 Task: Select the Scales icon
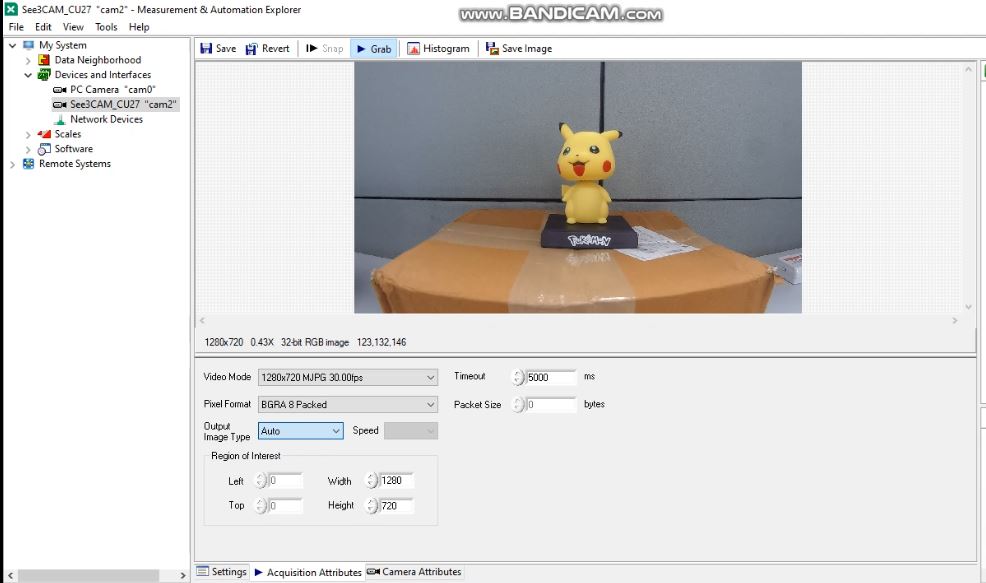pyautogui.click(x=44, y=134)
